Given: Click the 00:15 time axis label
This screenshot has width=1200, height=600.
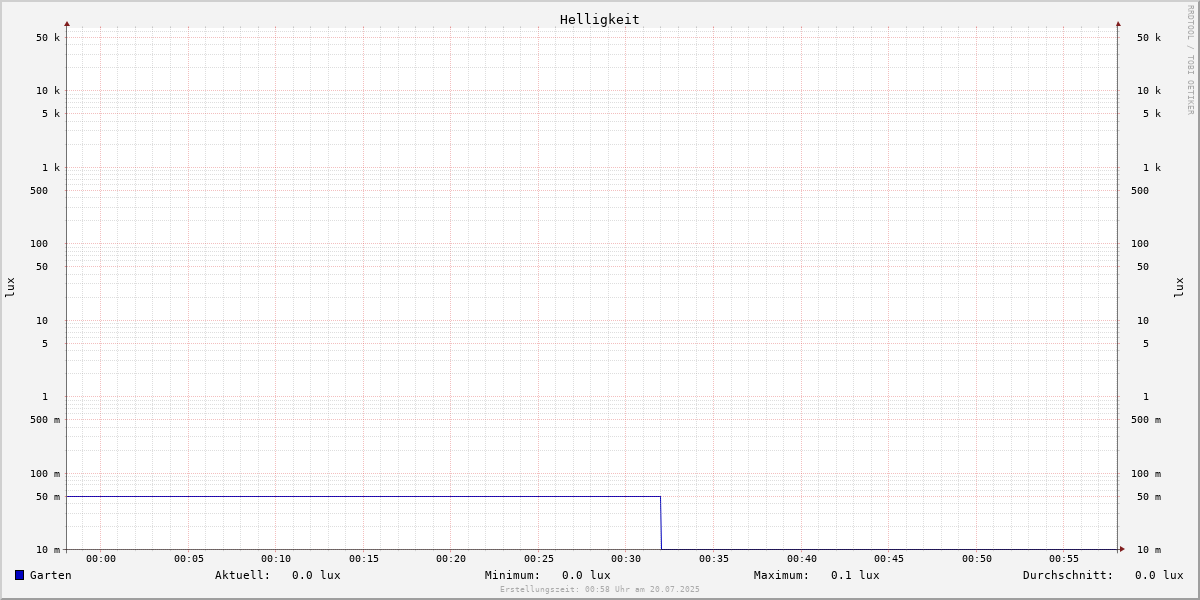Looking at the screenshot, I should tap(364, 559).
